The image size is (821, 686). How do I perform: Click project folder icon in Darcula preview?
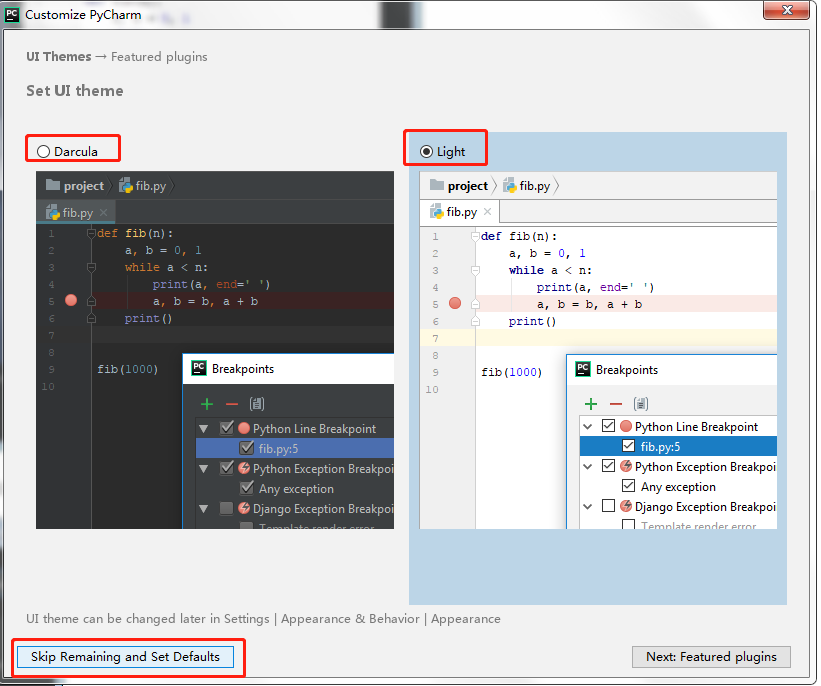pyautogui.click(x=53, y=185)
